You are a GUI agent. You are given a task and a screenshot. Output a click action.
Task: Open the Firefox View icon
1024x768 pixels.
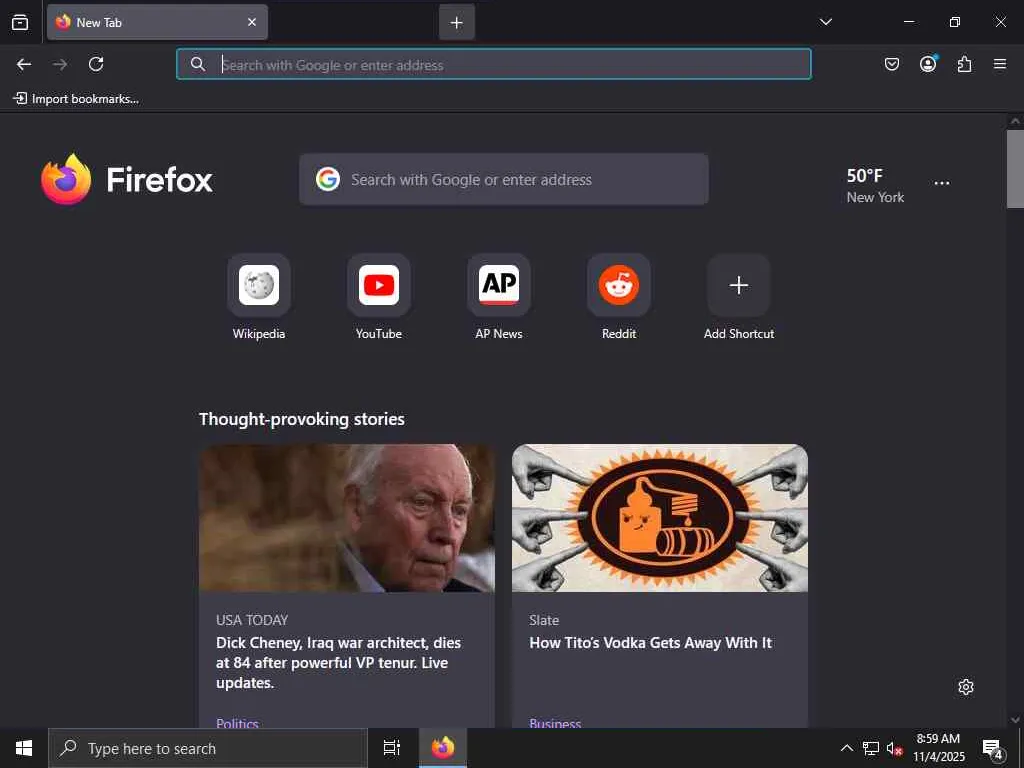(20, 22)
